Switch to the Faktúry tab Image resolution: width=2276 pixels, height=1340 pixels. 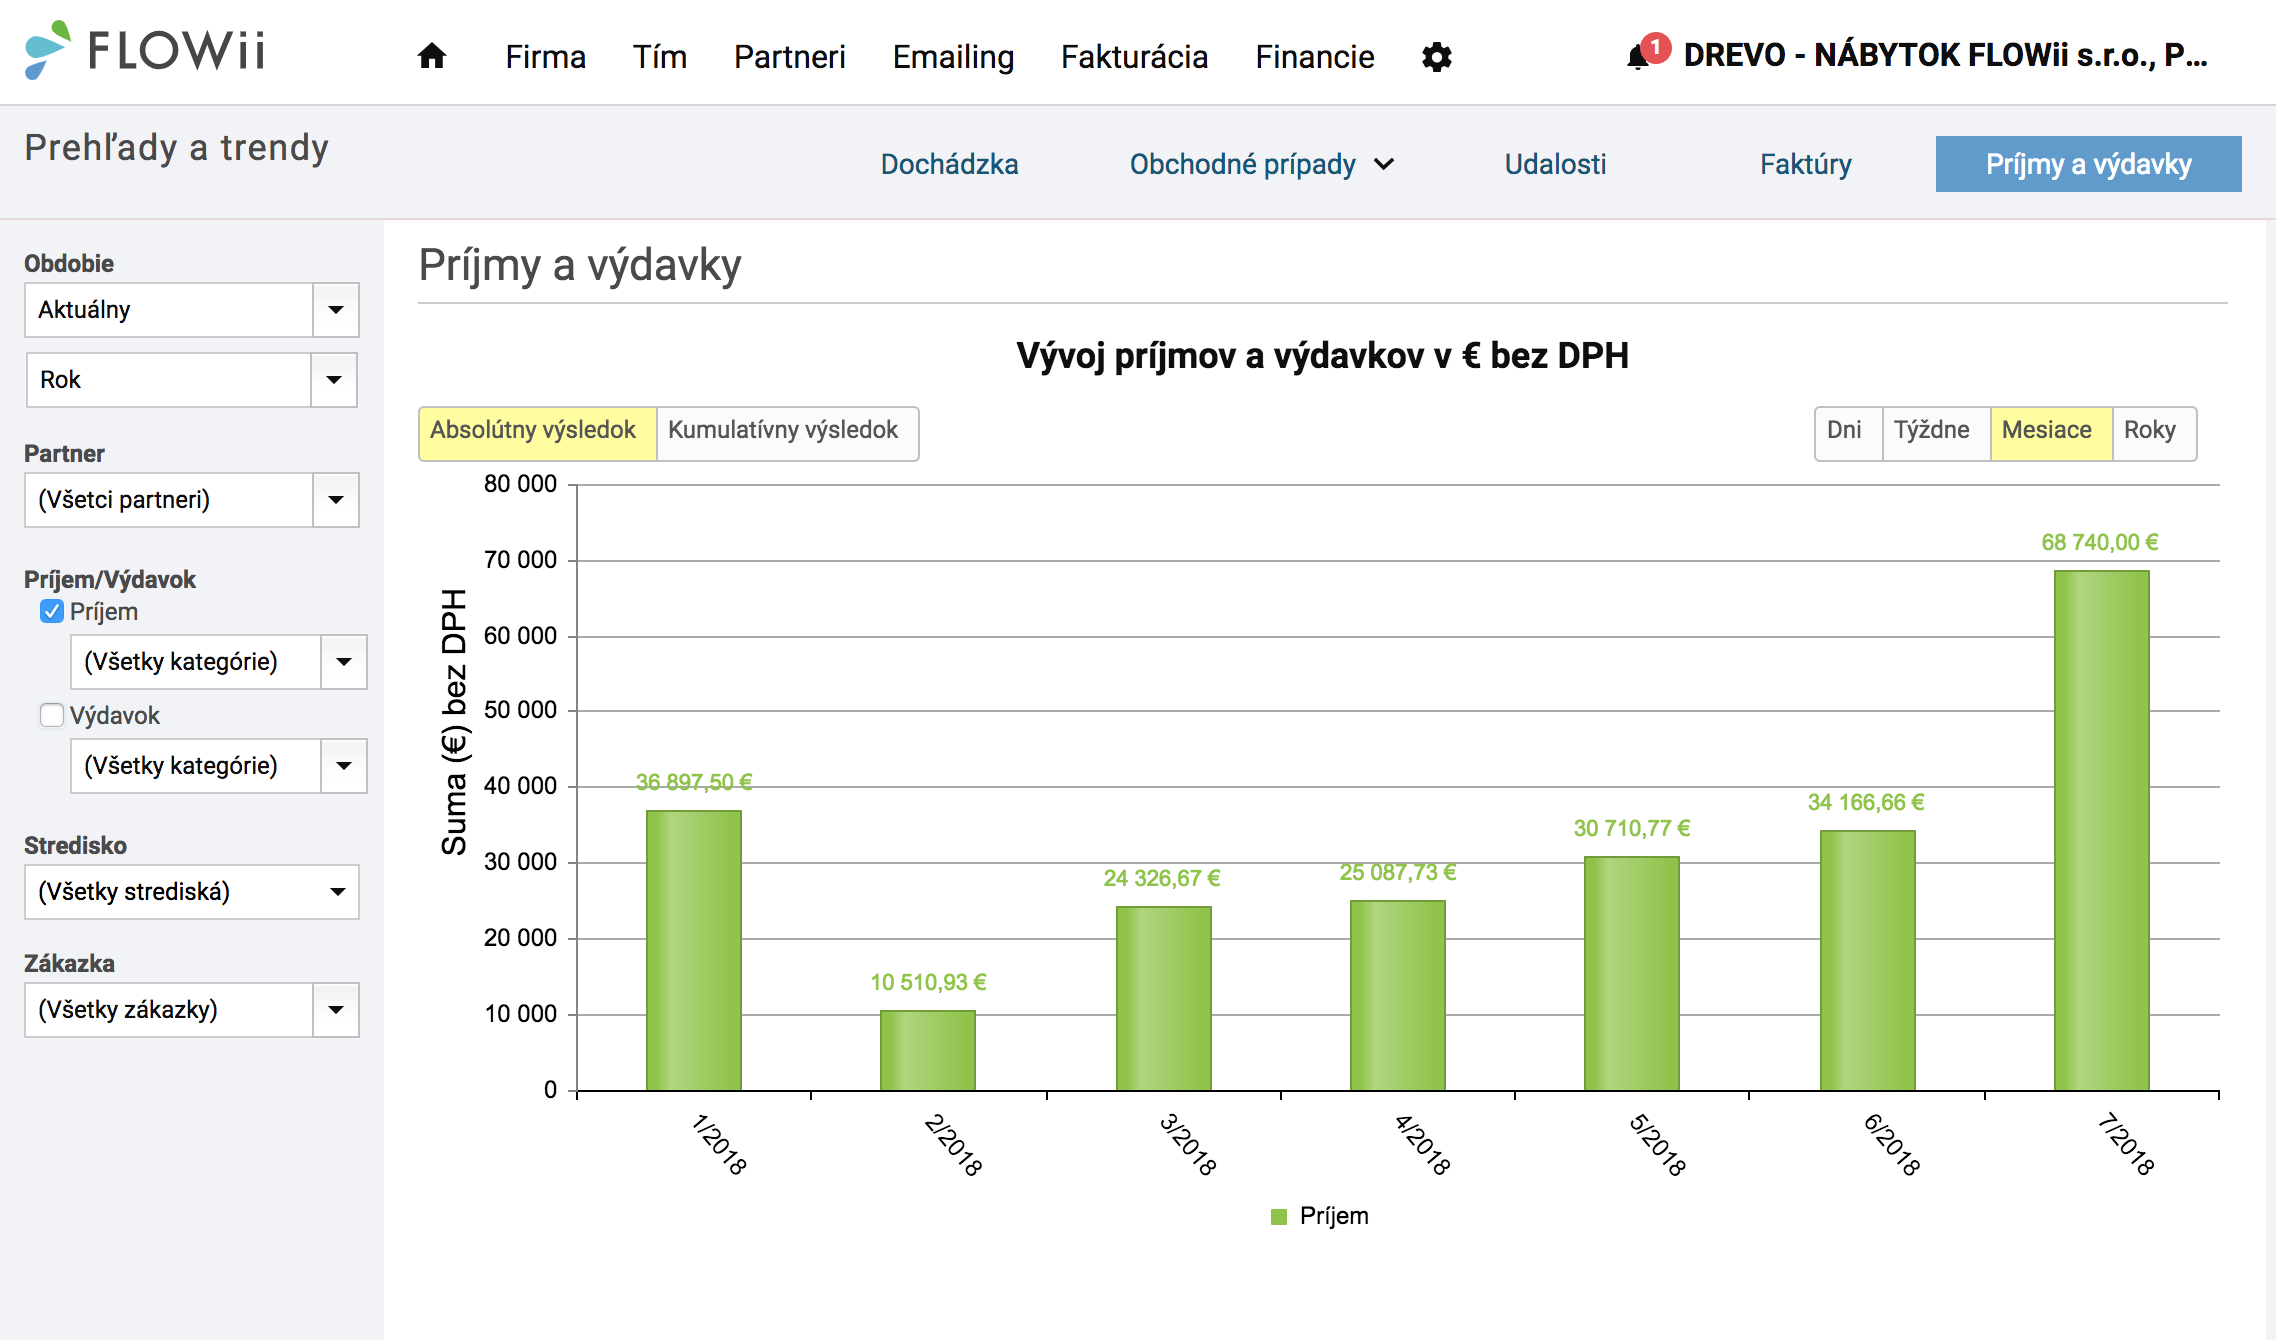[1805, 164]
